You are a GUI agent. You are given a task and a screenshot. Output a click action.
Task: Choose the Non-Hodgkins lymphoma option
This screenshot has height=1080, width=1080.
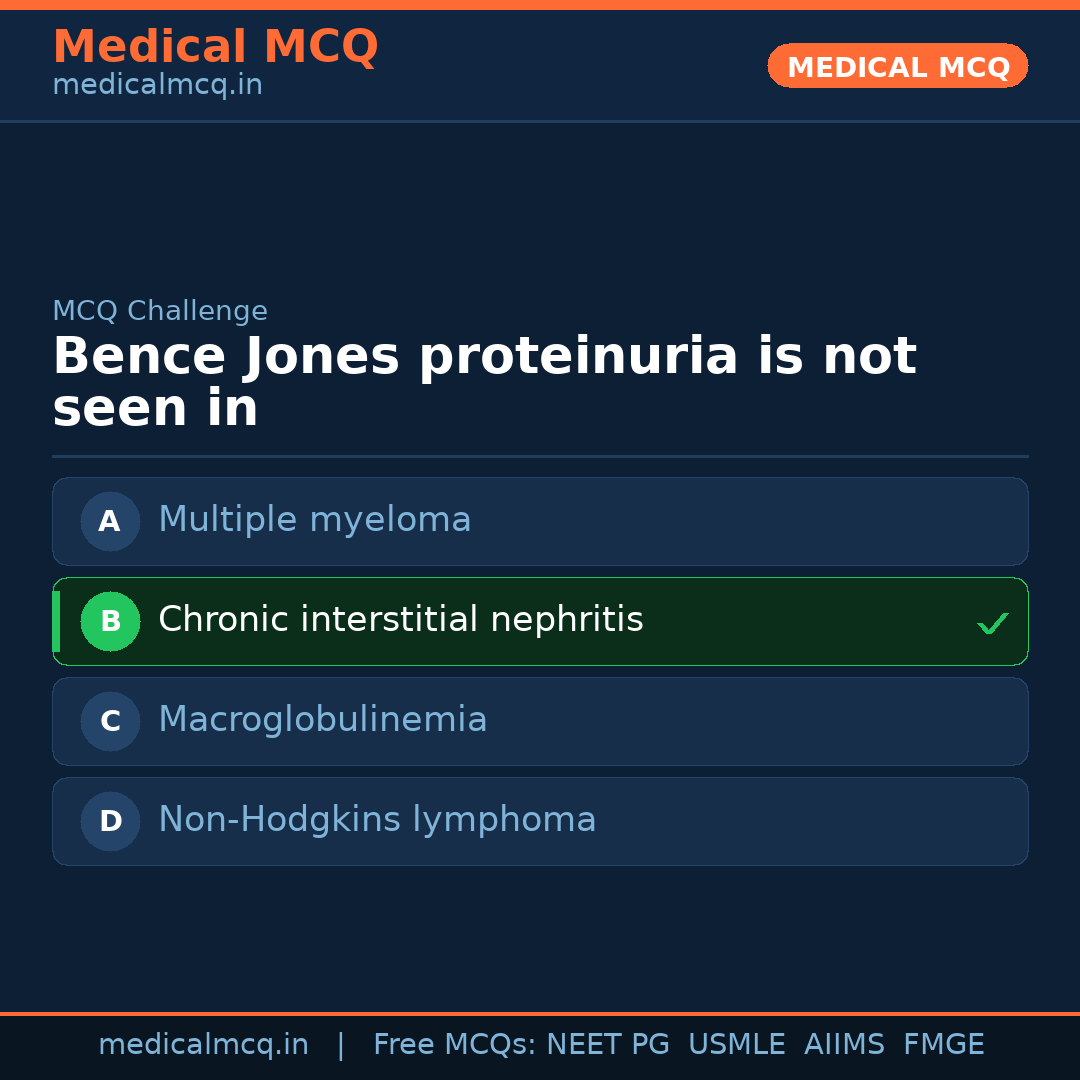point(377,820)
